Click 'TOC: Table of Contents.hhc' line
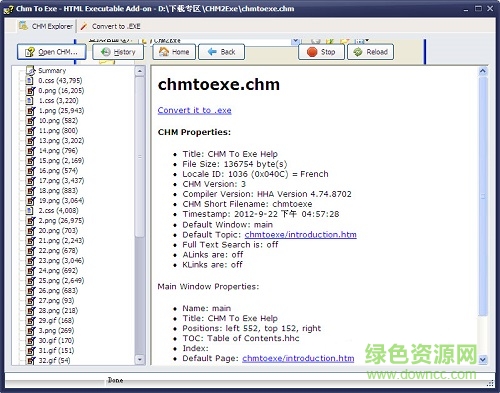The width and height of the screenshot is (500, 393). coord(241,338)
